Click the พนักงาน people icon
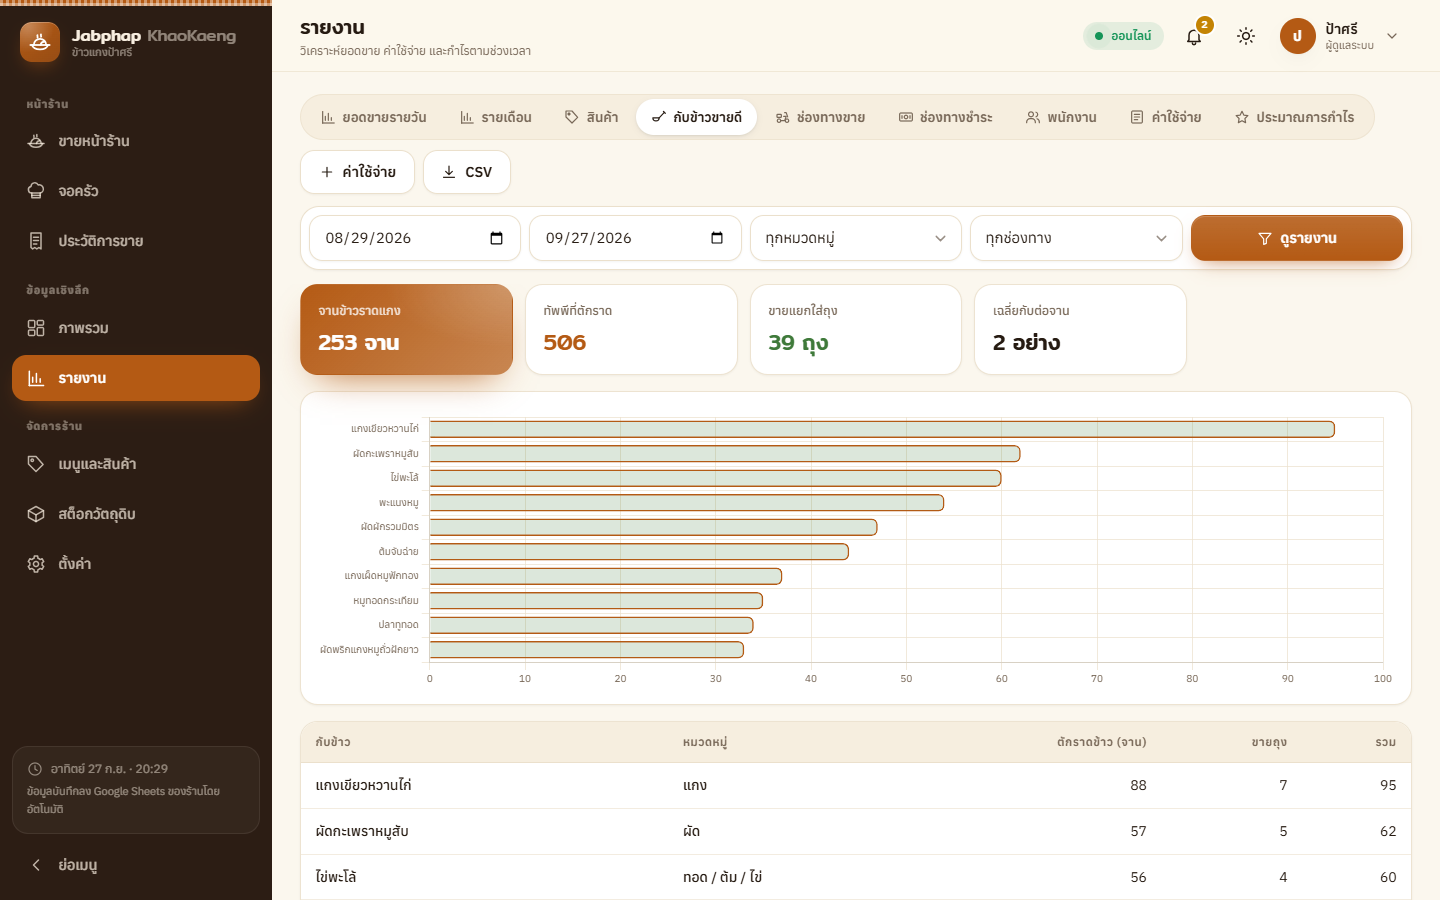 click(1033, 117)
